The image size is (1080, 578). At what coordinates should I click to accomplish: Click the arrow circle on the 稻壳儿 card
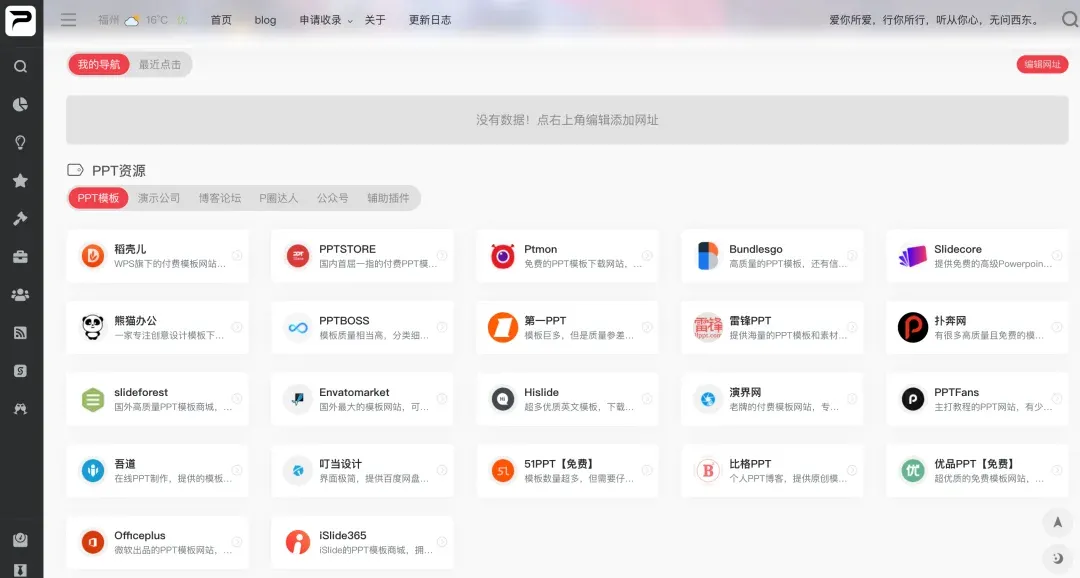(237, 256)
